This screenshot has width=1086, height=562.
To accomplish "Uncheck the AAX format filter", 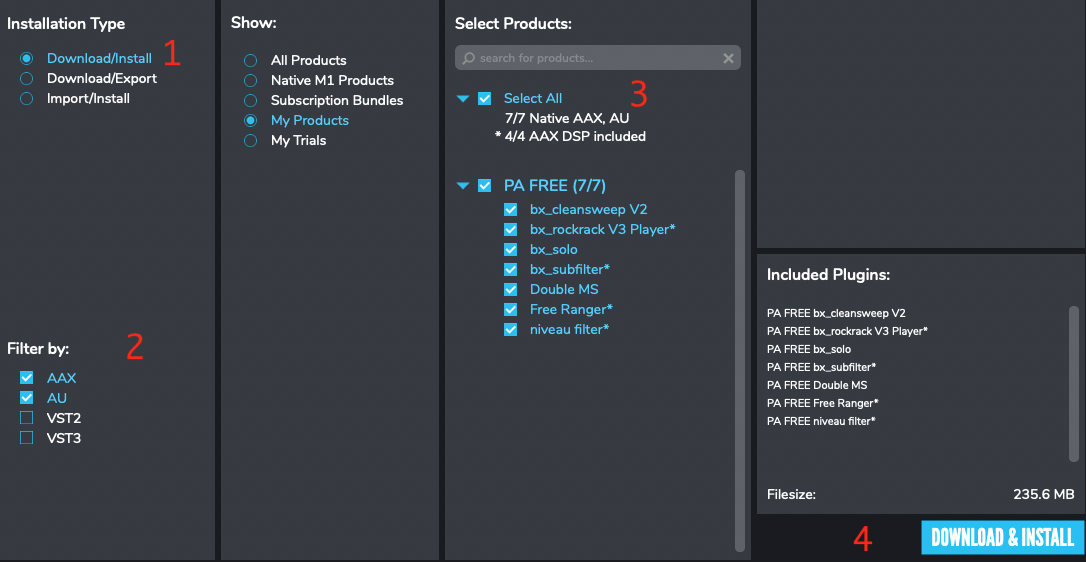I will coord(27,378).
